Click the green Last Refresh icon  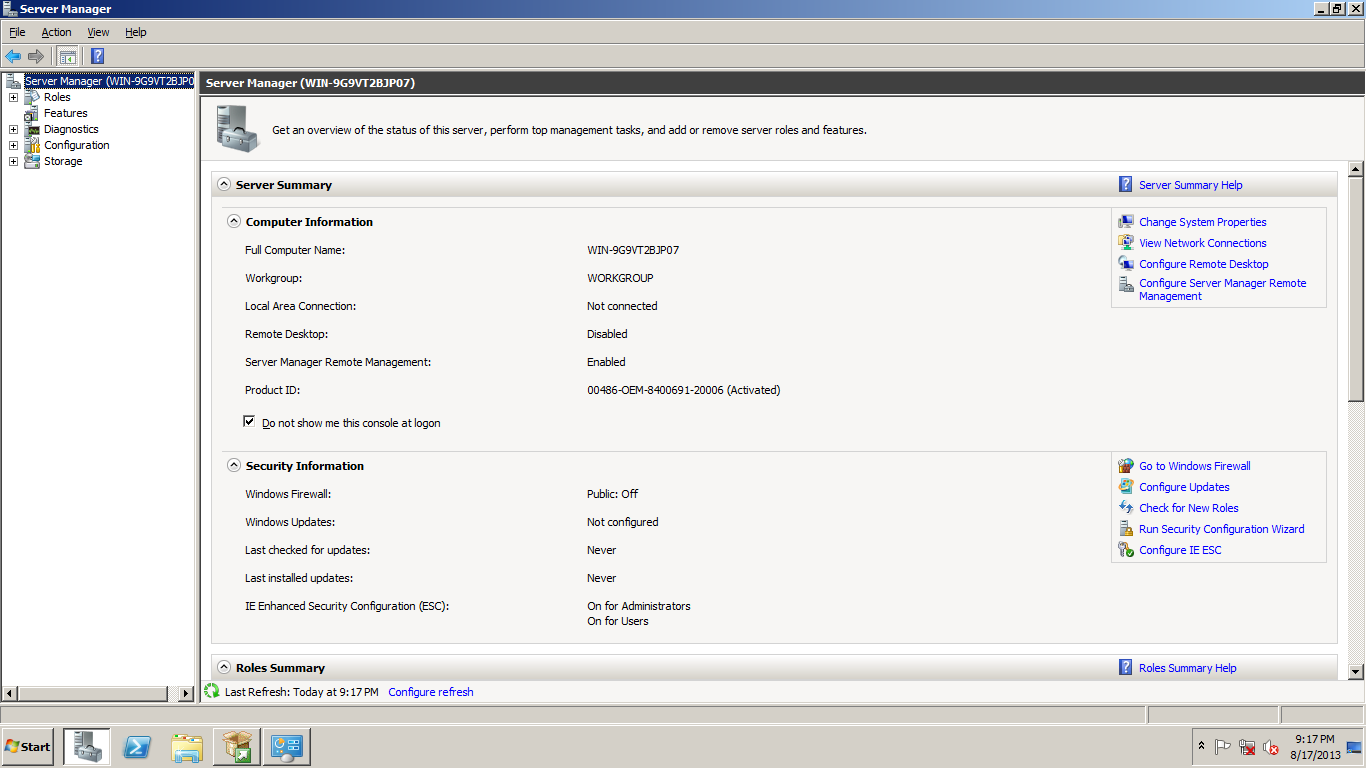[x=212, y=691]
